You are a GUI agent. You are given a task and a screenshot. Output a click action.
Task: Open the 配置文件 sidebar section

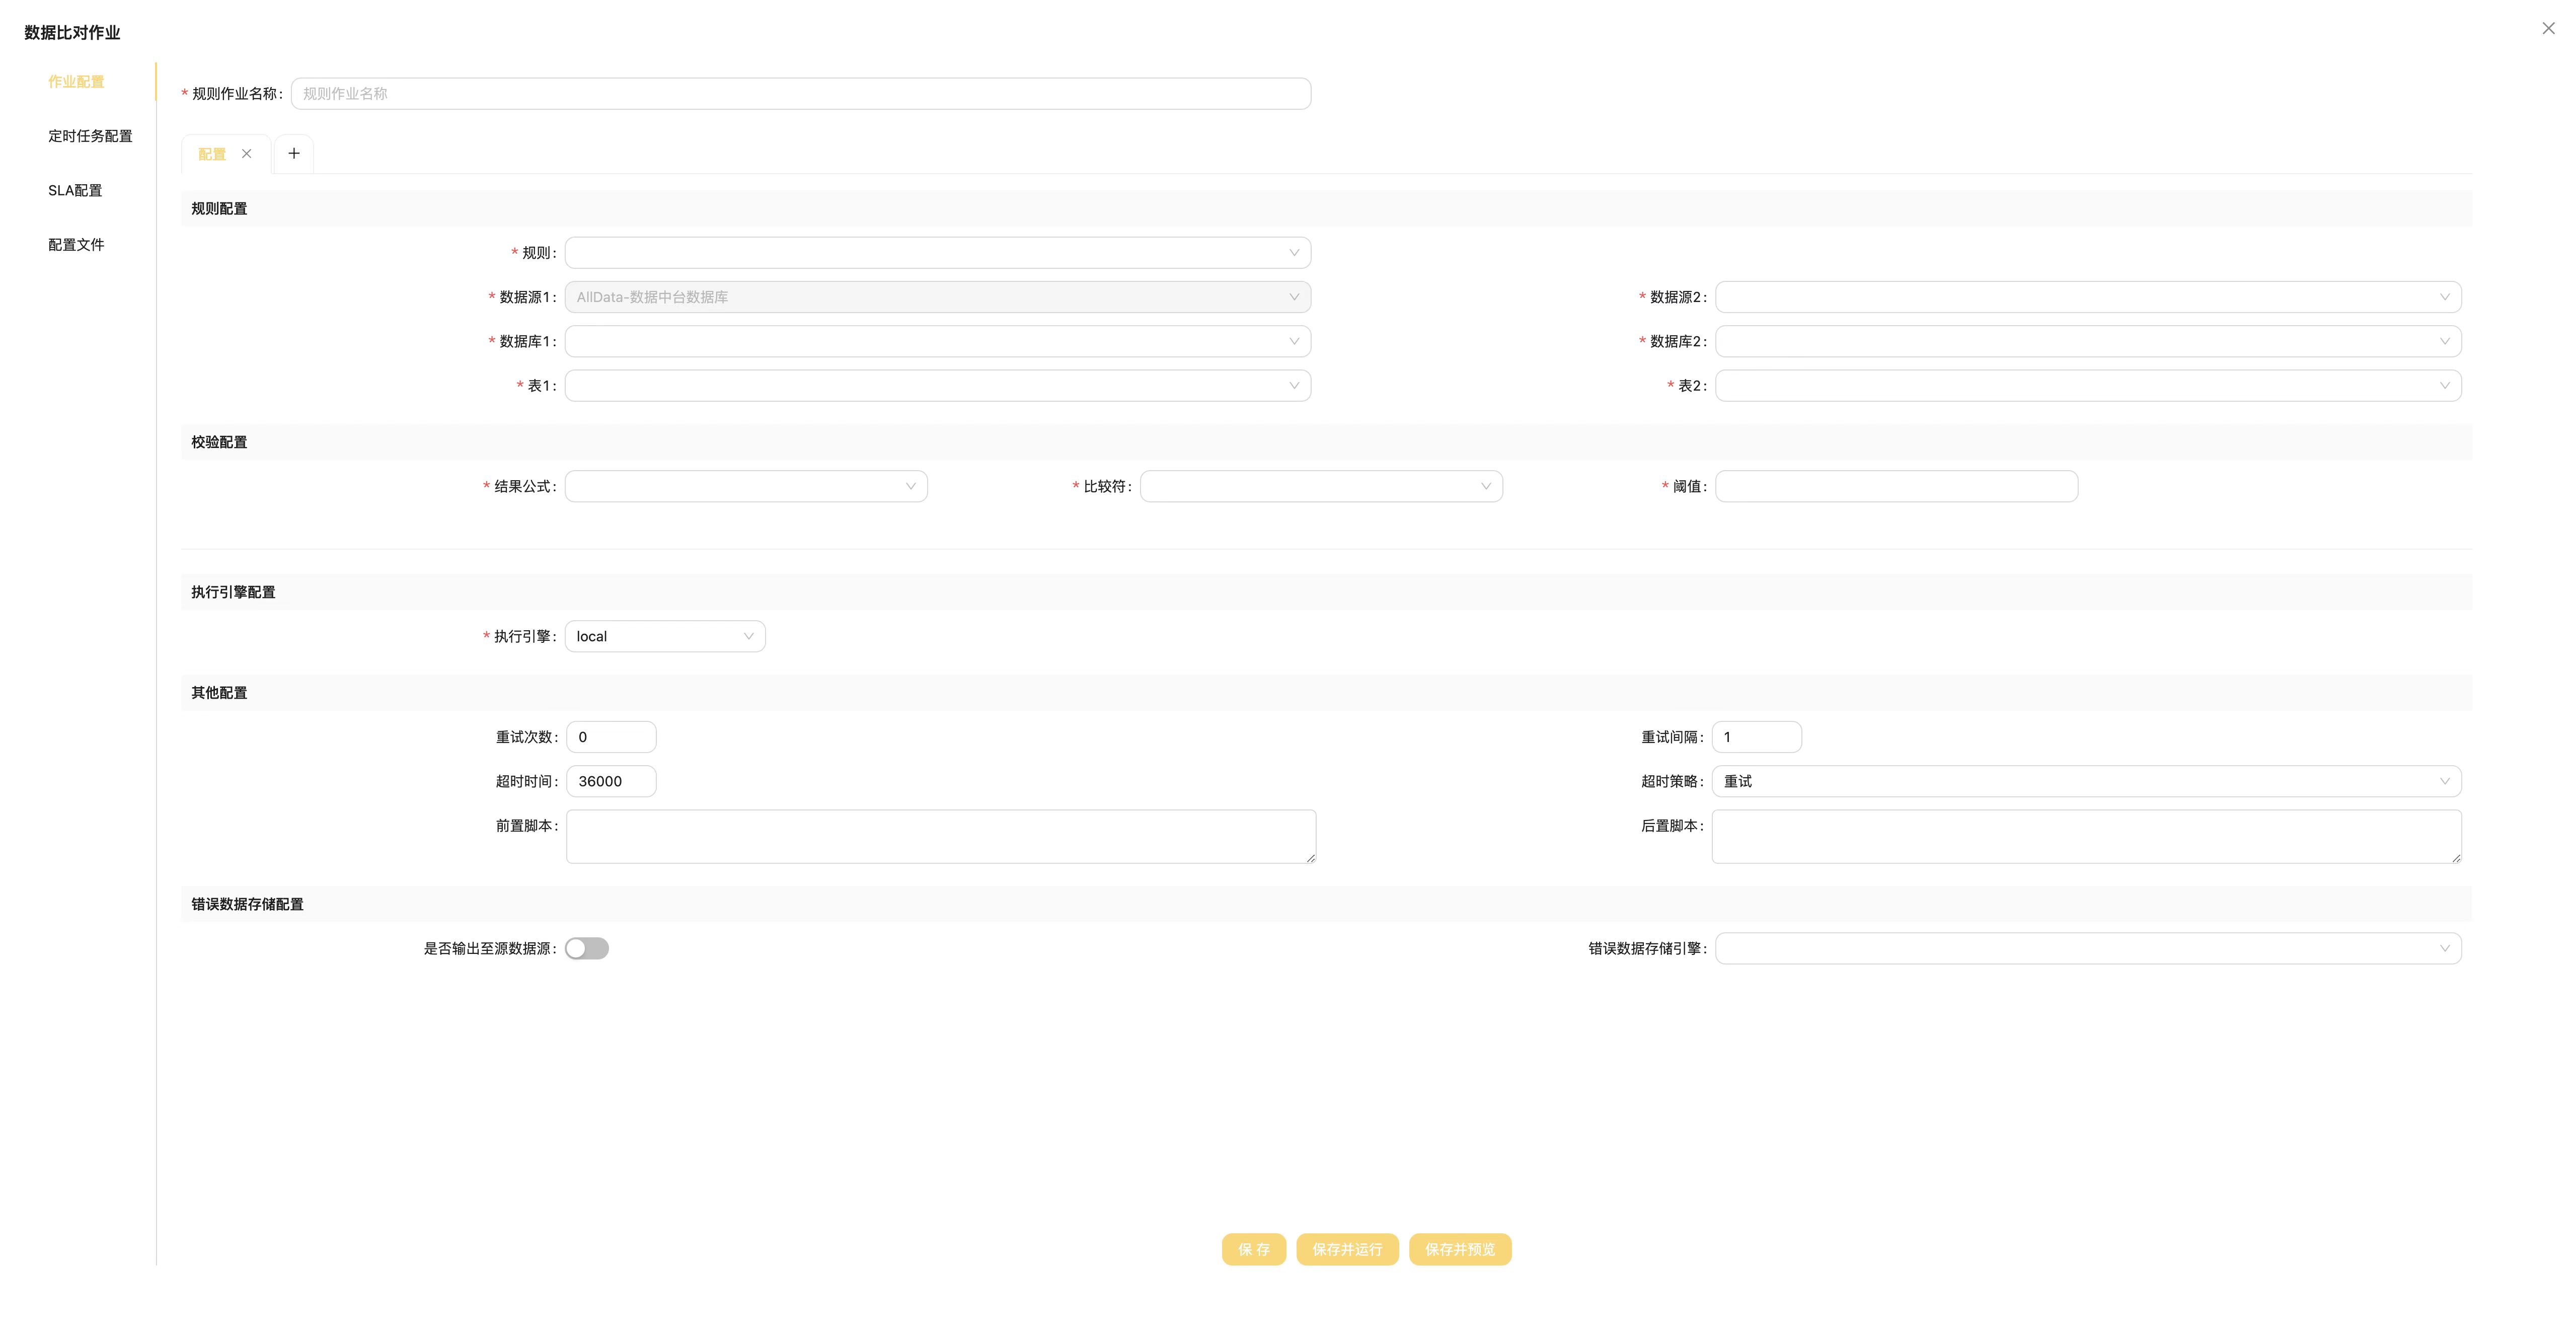[x=76, y=245]
